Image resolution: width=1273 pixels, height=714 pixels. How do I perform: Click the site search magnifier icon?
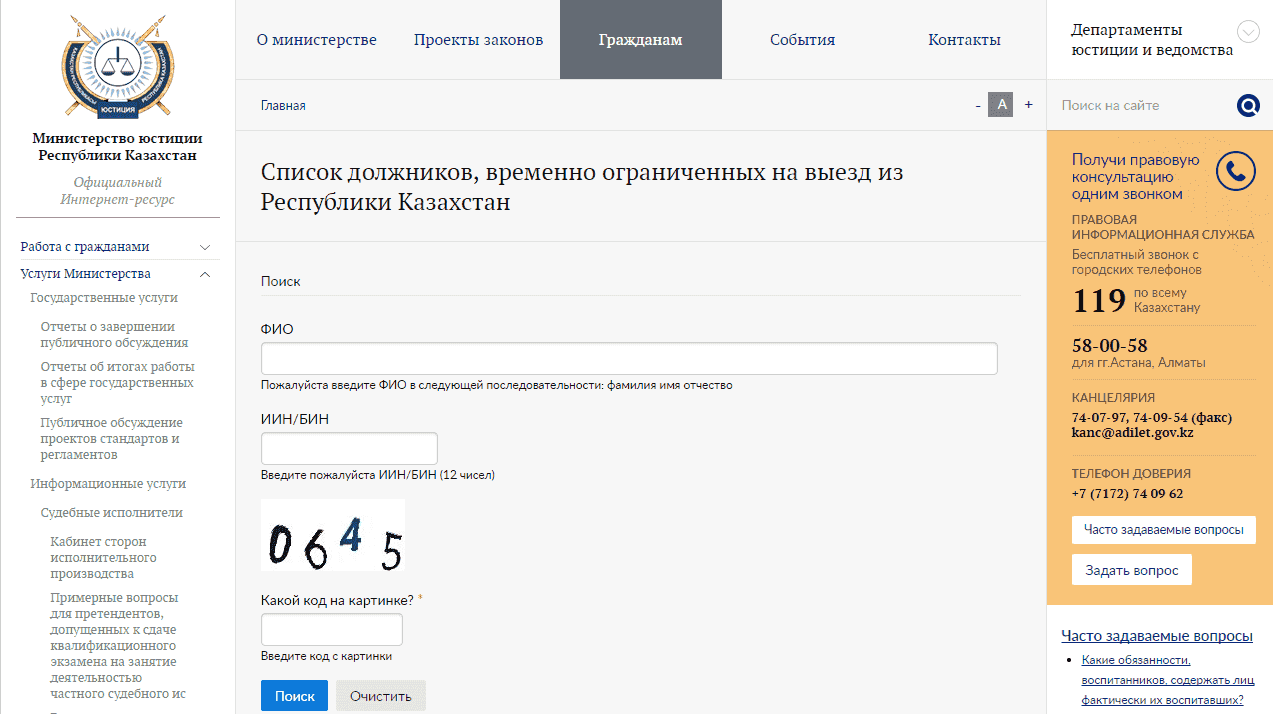pyautogui.click(x=1247, y=105)
